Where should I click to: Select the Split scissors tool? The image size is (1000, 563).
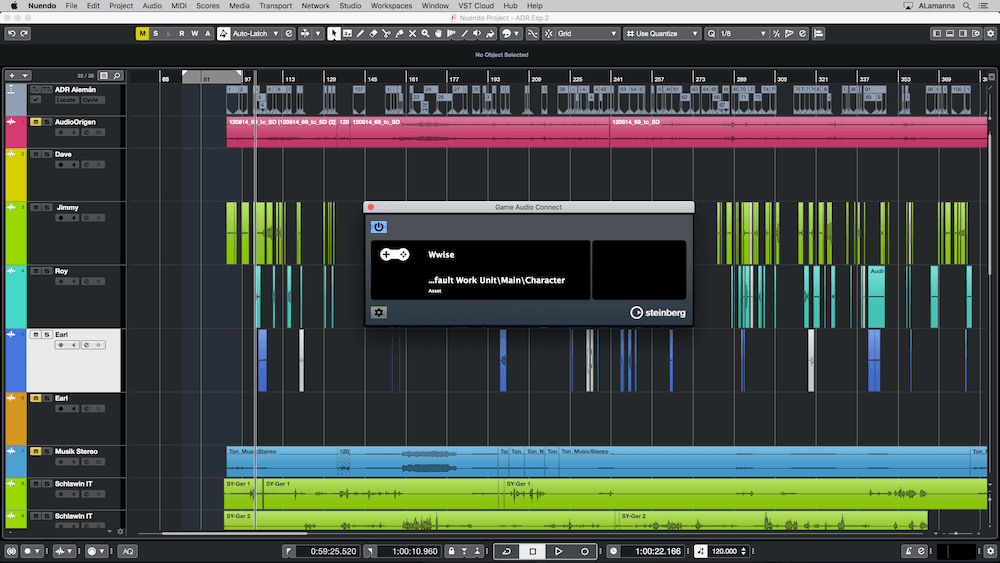[386, 33]
